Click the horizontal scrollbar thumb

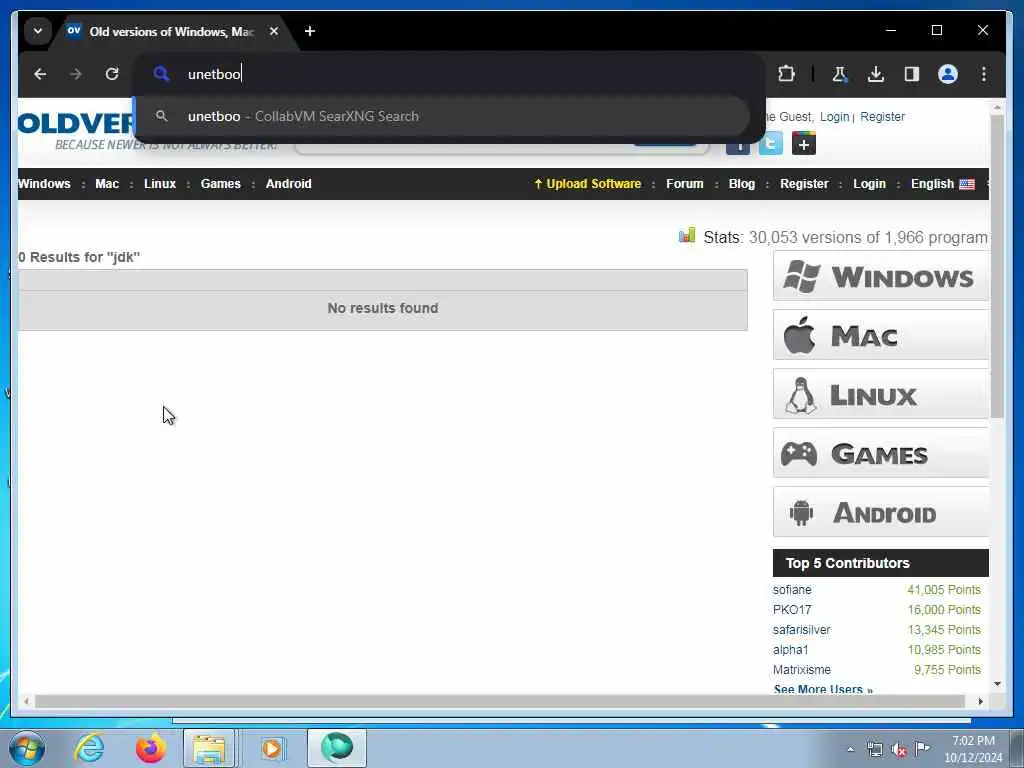[x=500, y=701]
